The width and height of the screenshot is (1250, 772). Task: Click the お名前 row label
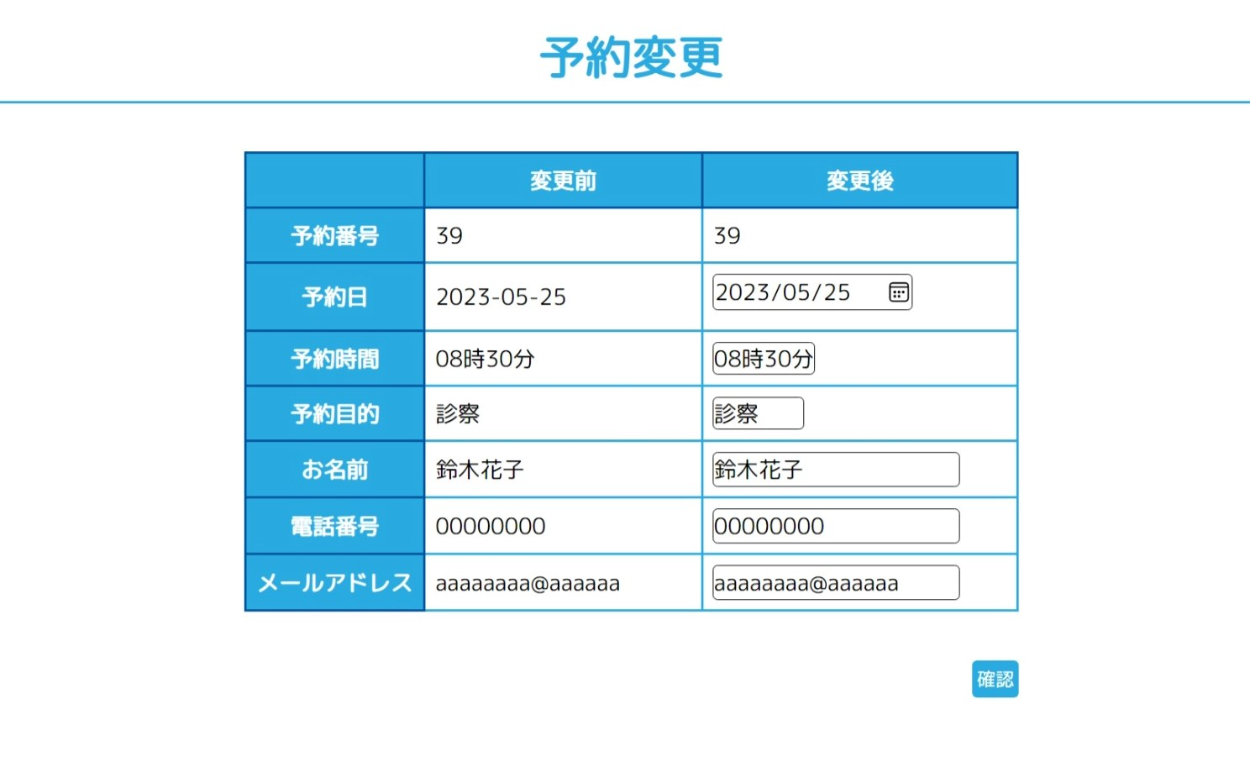[335, 470]
